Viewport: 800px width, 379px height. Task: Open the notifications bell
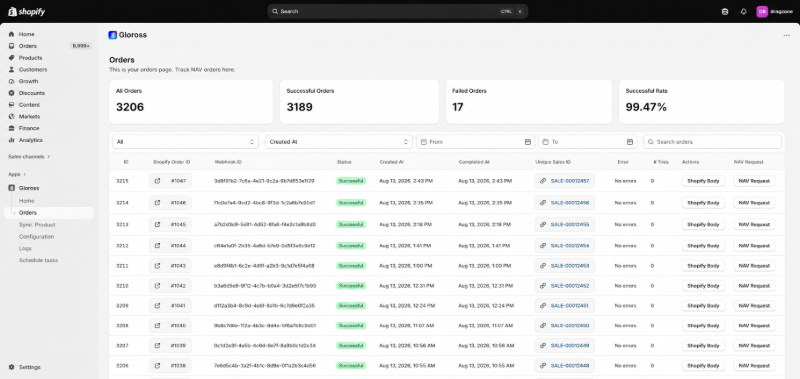[743, 11]
